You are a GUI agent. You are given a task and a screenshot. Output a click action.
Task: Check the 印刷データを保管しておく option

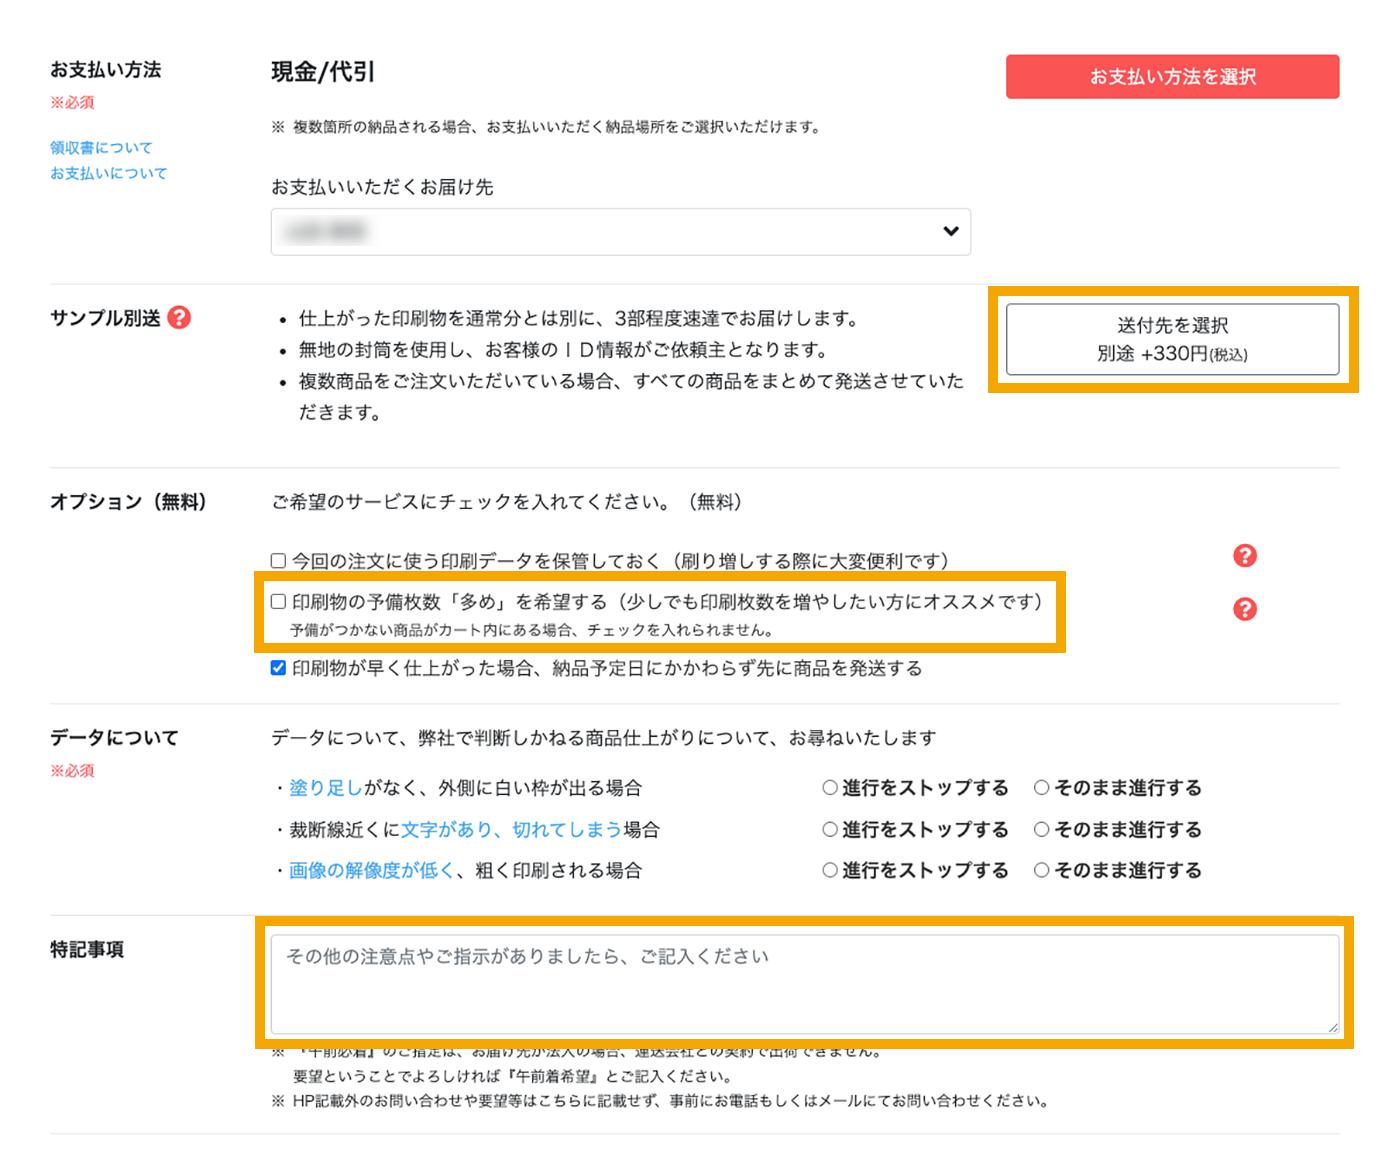[x=277, y=560]
